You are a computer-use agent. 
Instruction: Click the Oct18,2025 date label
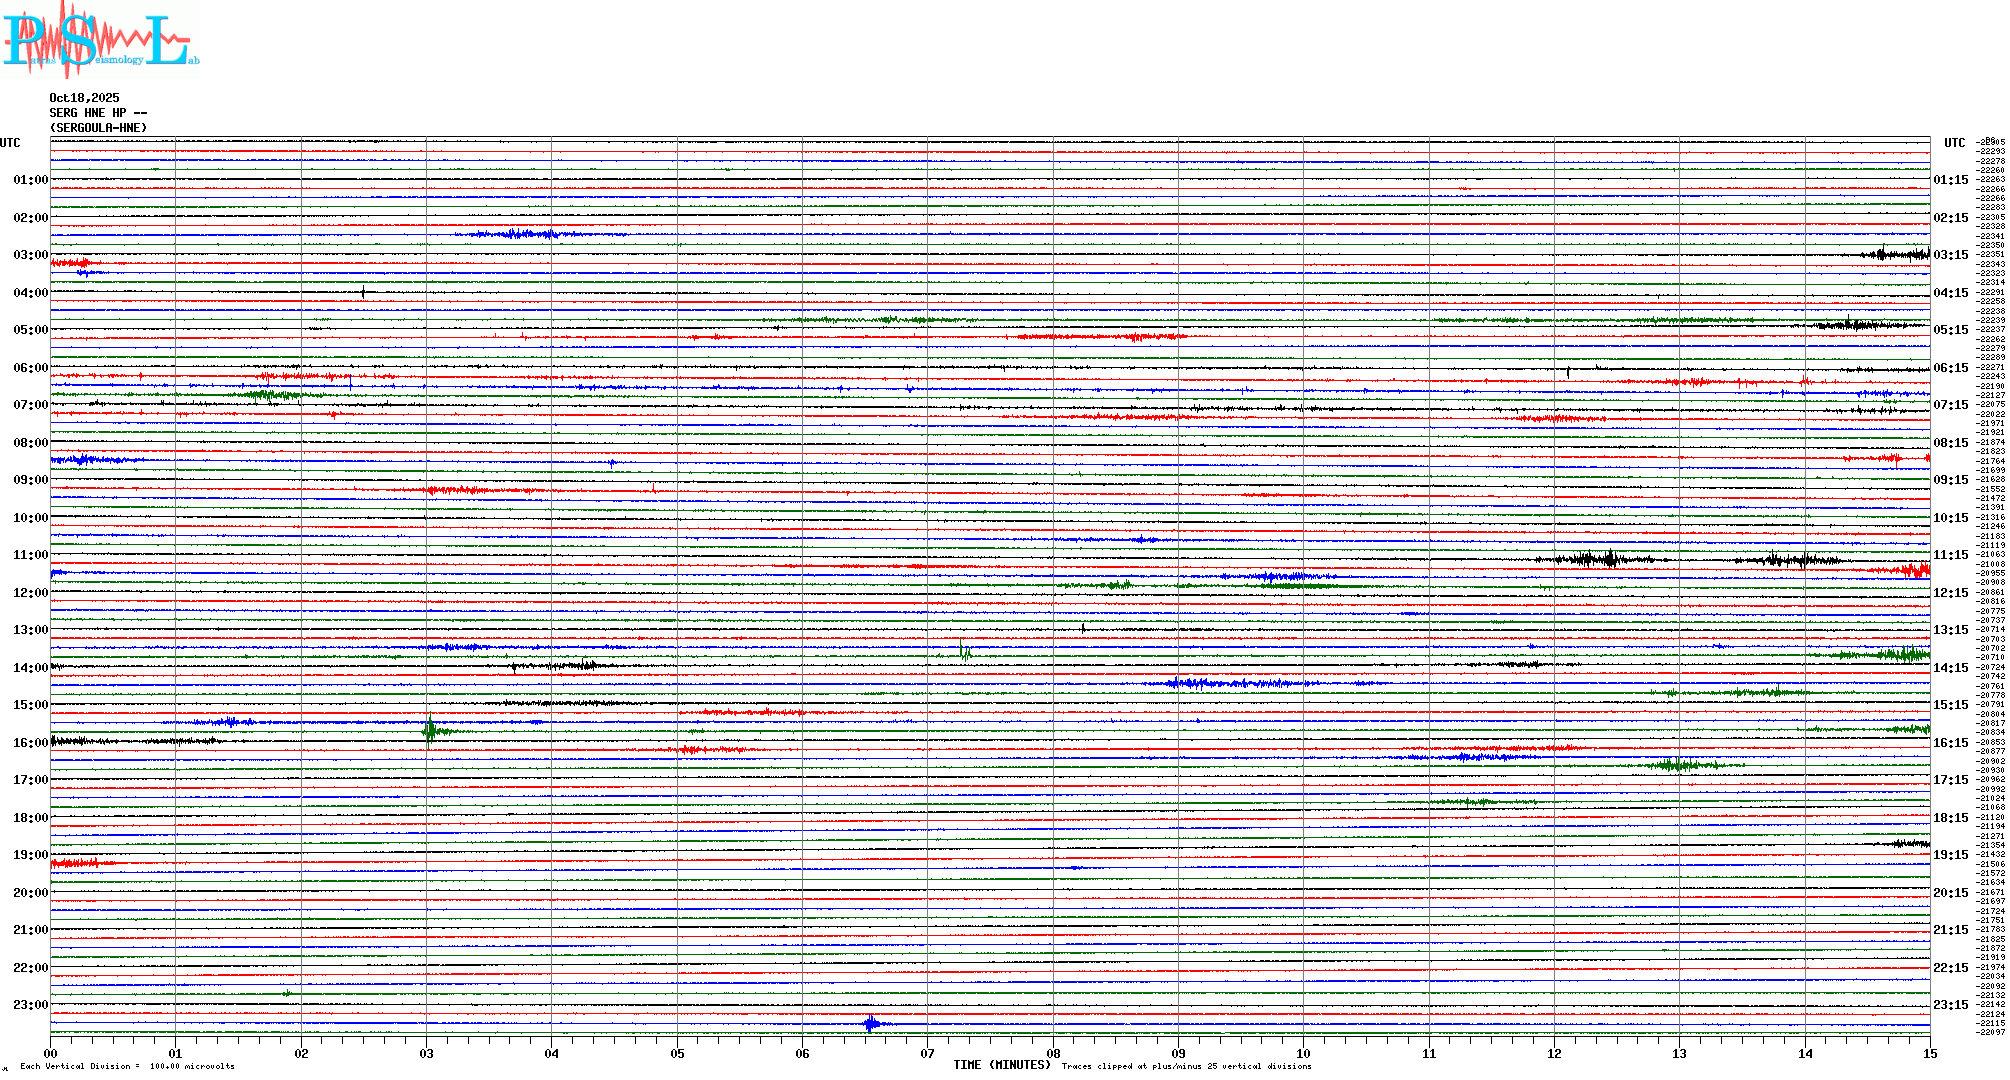pyautogui.click(x=84, y=98)
